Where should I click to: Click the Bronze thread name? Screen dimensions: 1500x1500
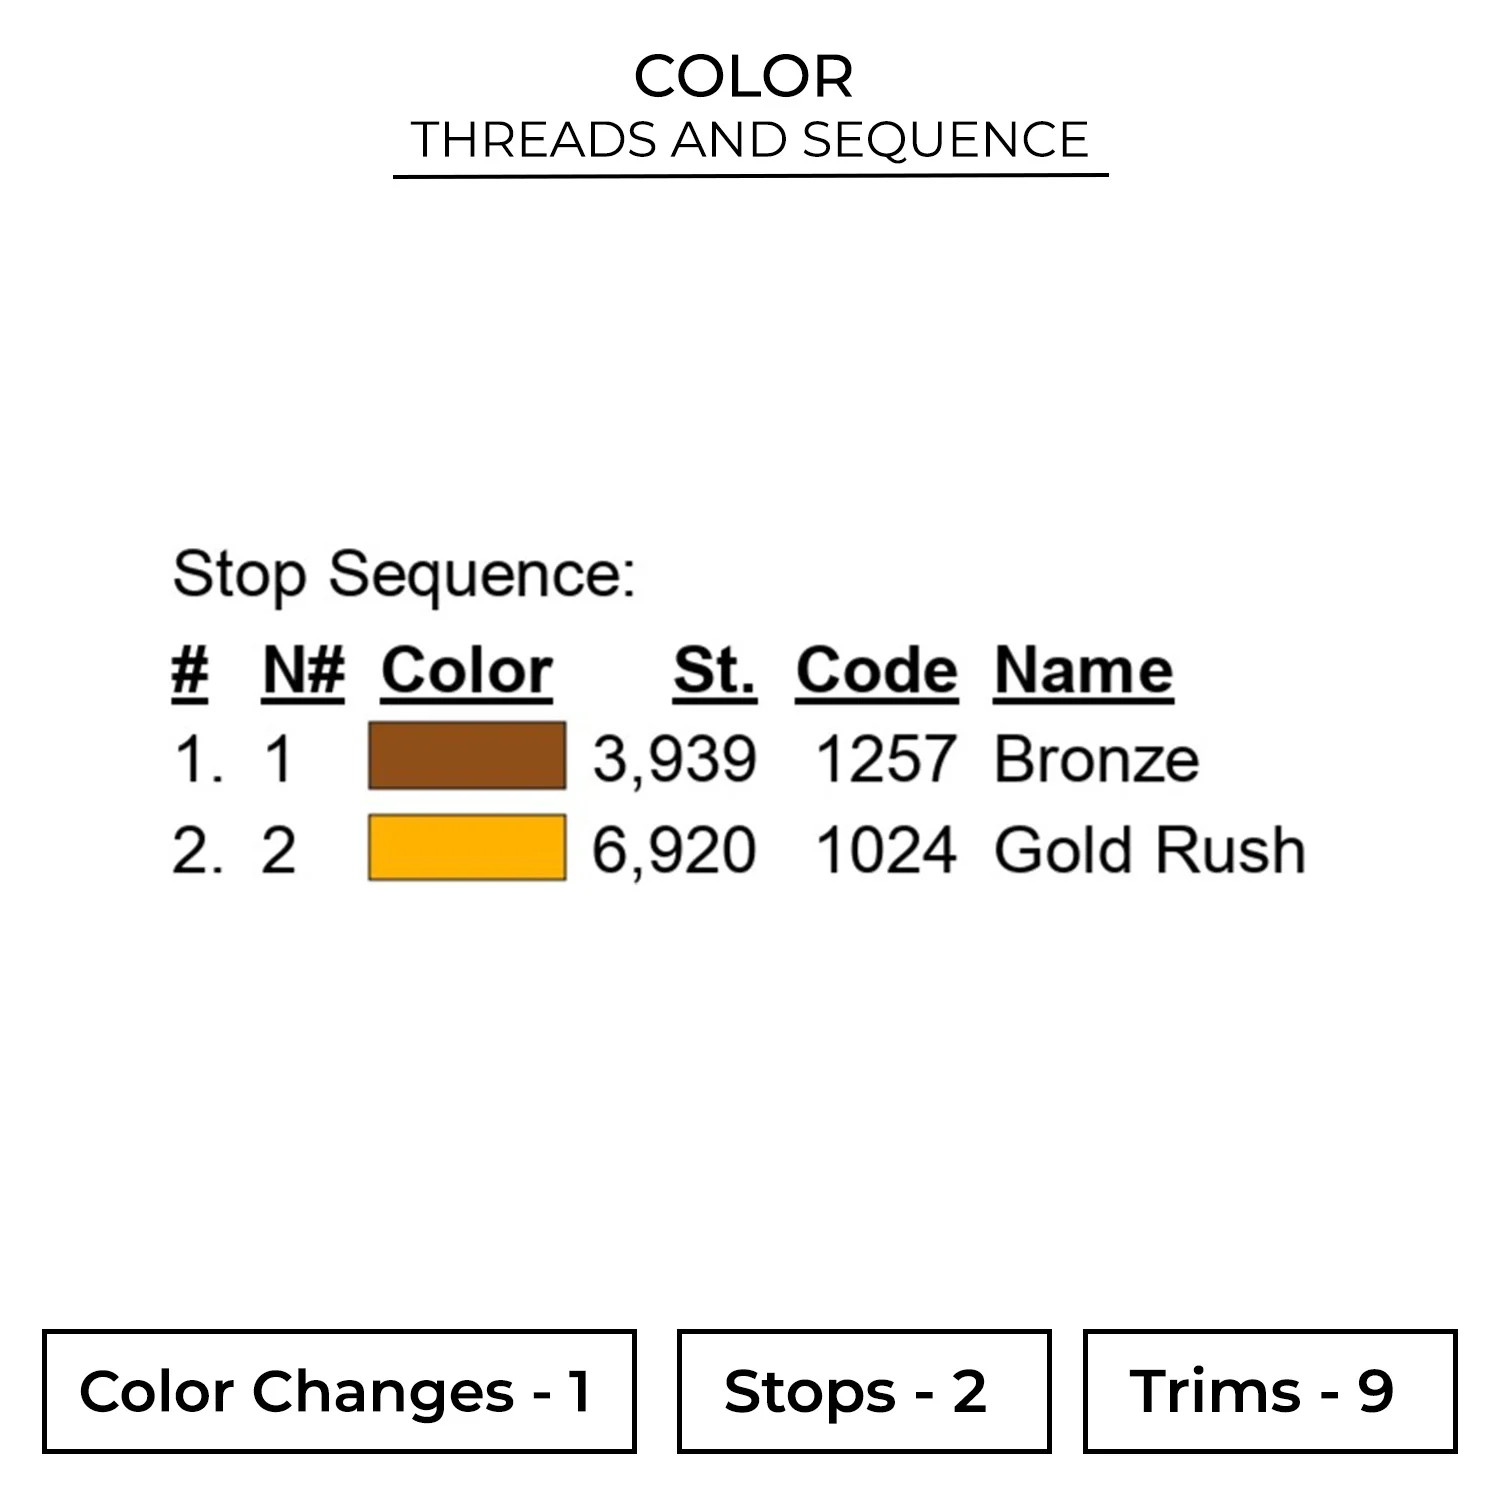pos(1096,759)
